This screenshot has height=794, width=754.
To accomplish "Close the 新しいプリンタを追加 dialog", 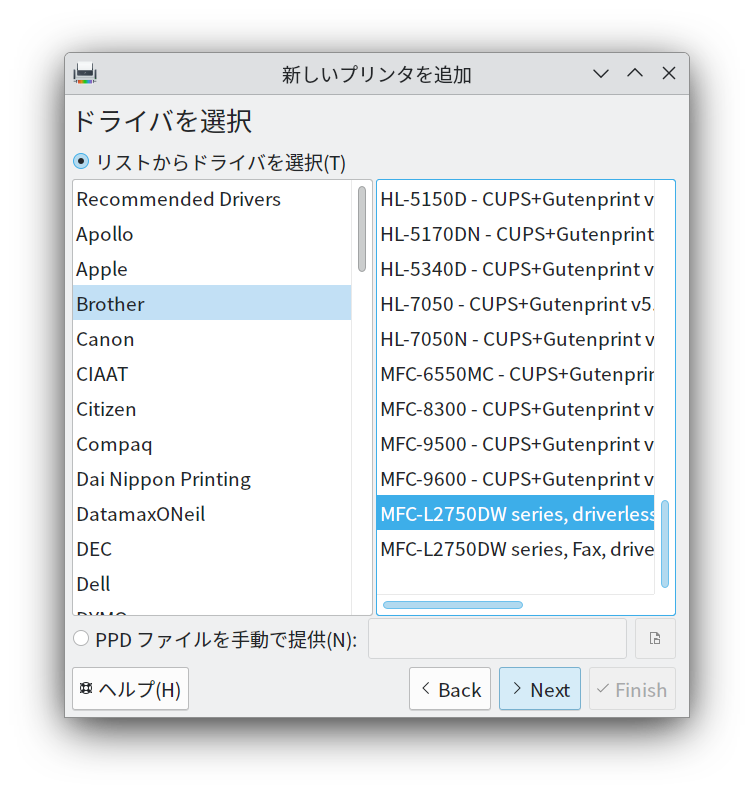I will pos(668,74).
